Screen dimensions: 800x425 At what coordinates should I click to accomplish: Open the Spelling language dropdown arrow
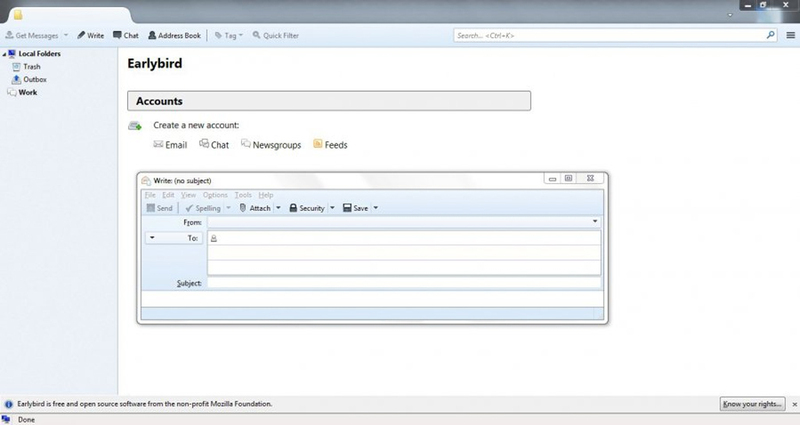229,208
